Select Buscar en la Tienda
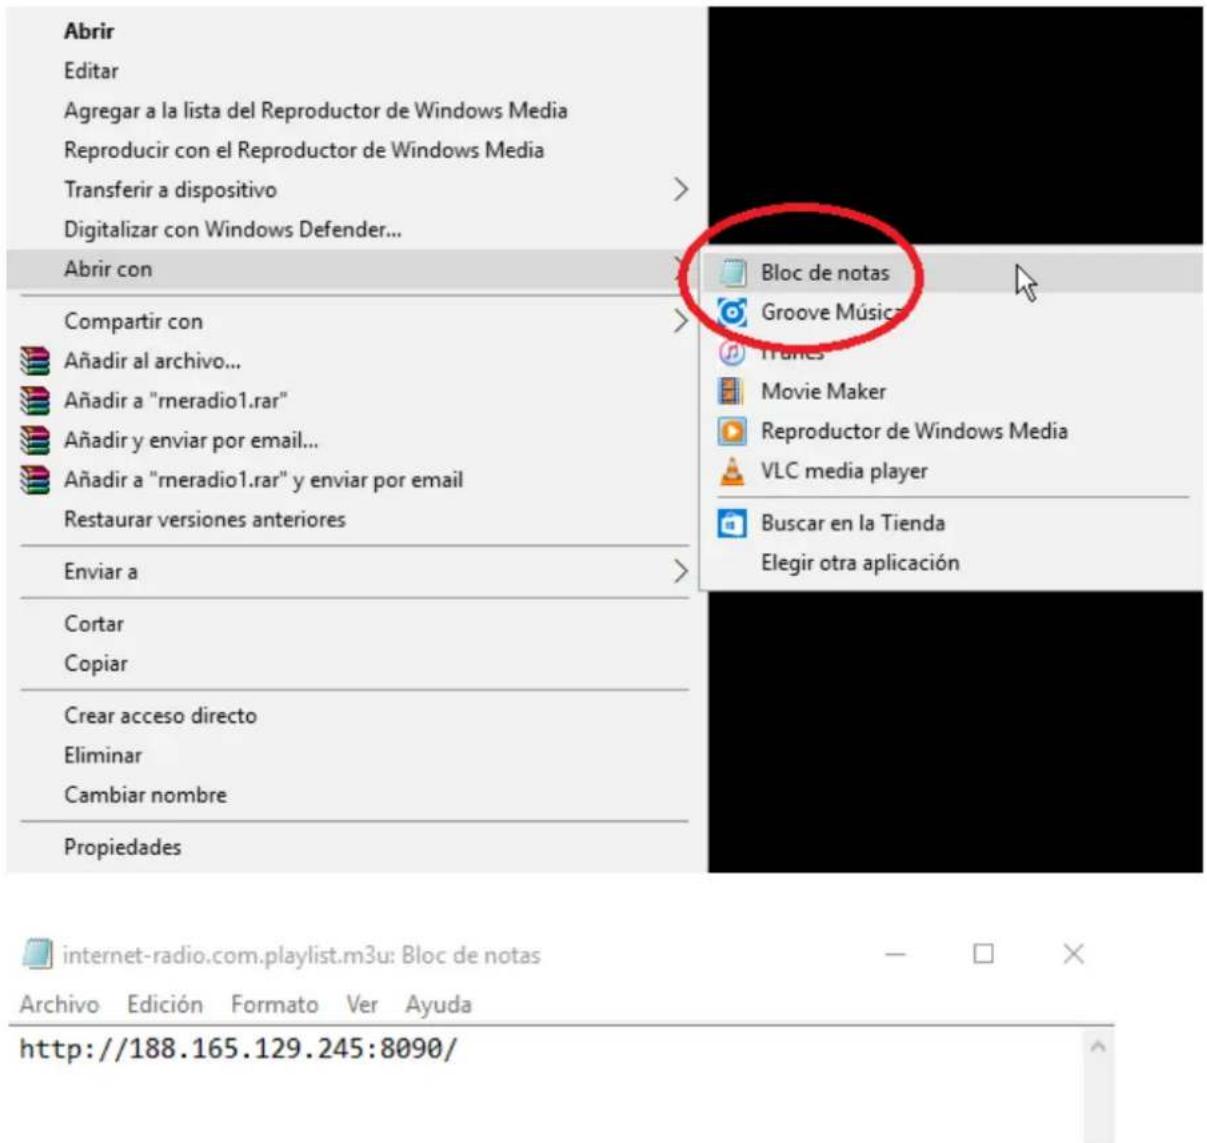This screenshot has width=1207, height=1143. [x=853, y=523]
